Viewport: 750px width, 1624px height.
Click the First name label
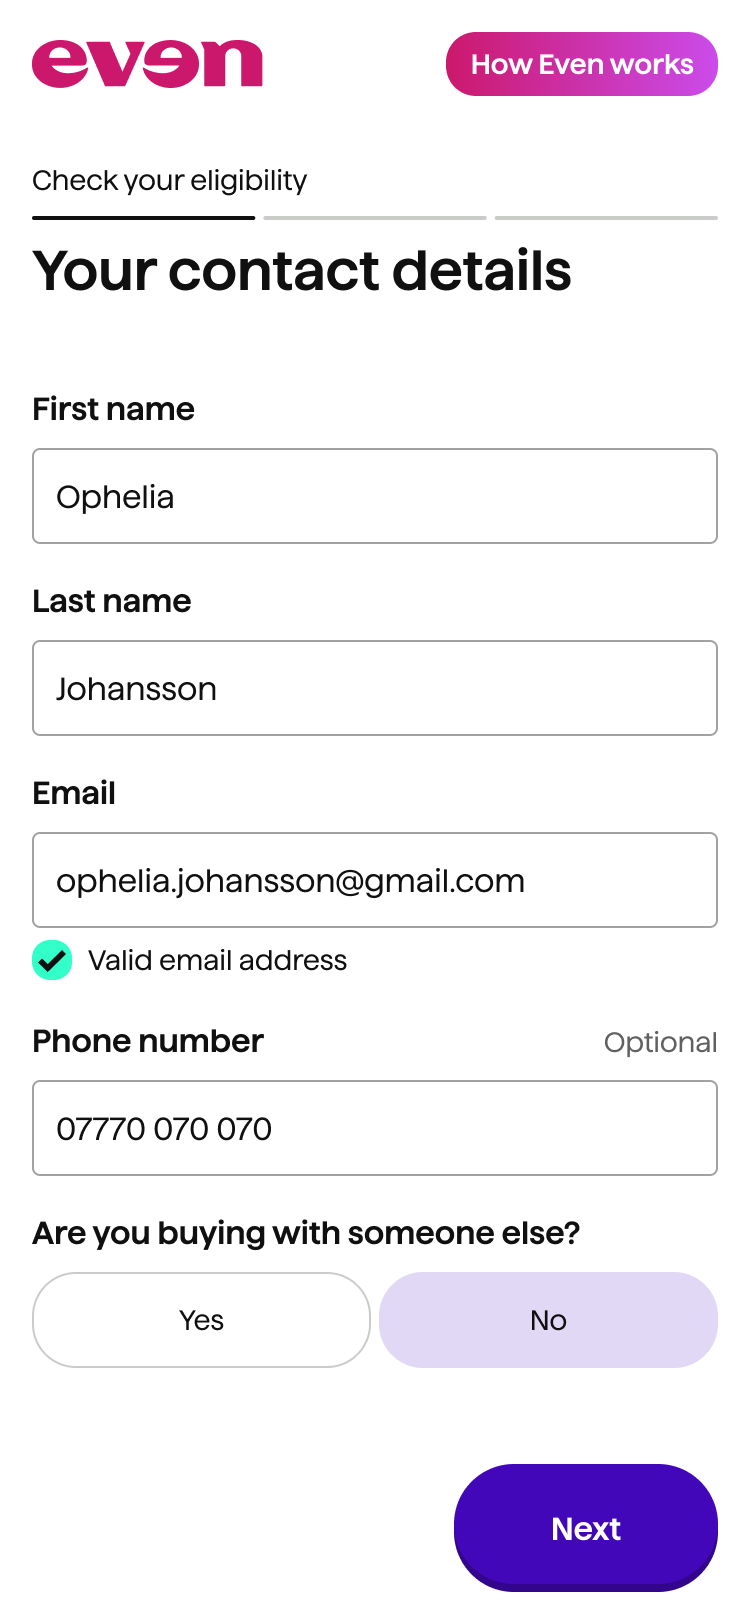click(113, 409)
